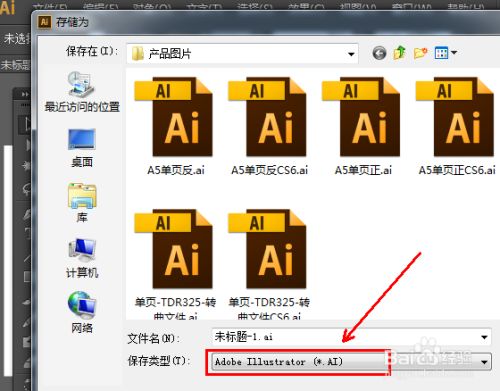Image resolution: width=500 pixels, height=391 pixels.
Task: Go up one folder level icon
Action: coord(399,53)
